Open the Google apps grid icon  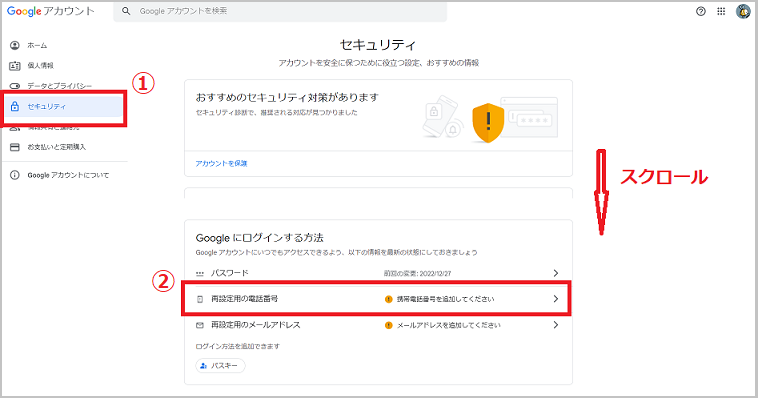(x=721, y=12)
